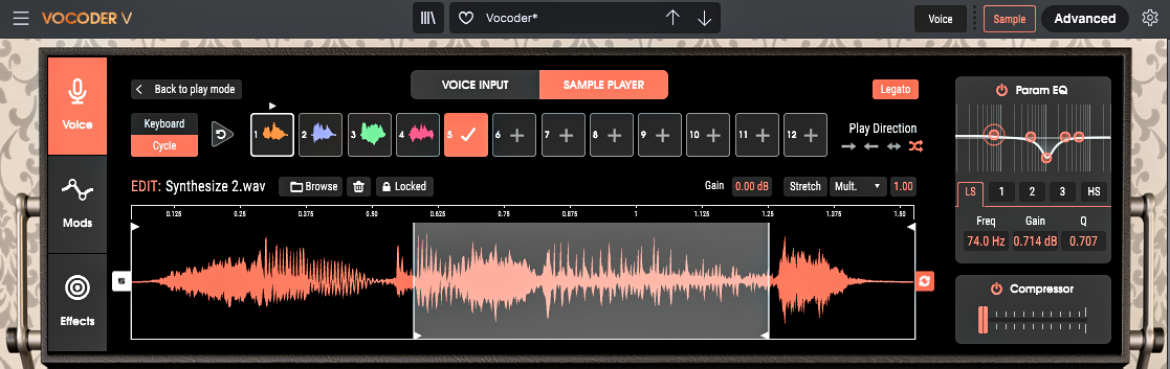Screen dimensions: 1170x369
Task: Select Keyboard trigger mode
Action: coord(164,124)
